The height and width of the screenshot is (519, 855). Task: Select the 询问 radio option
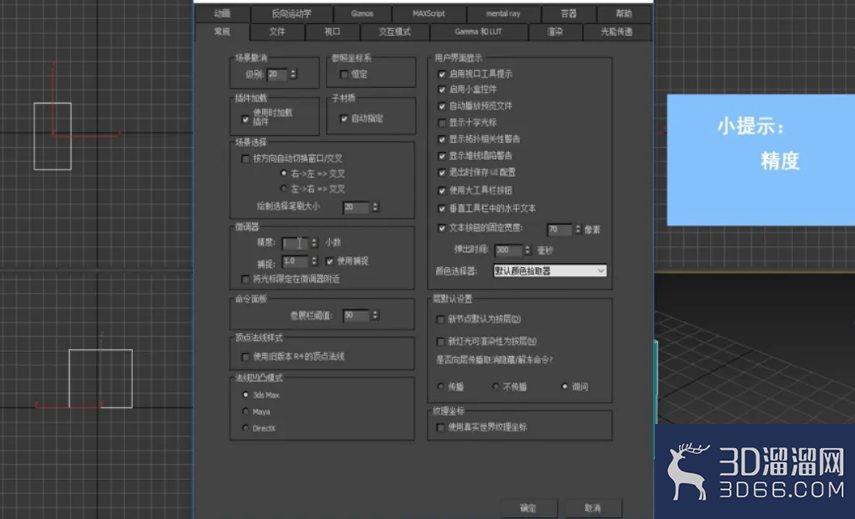click(565, 387)
